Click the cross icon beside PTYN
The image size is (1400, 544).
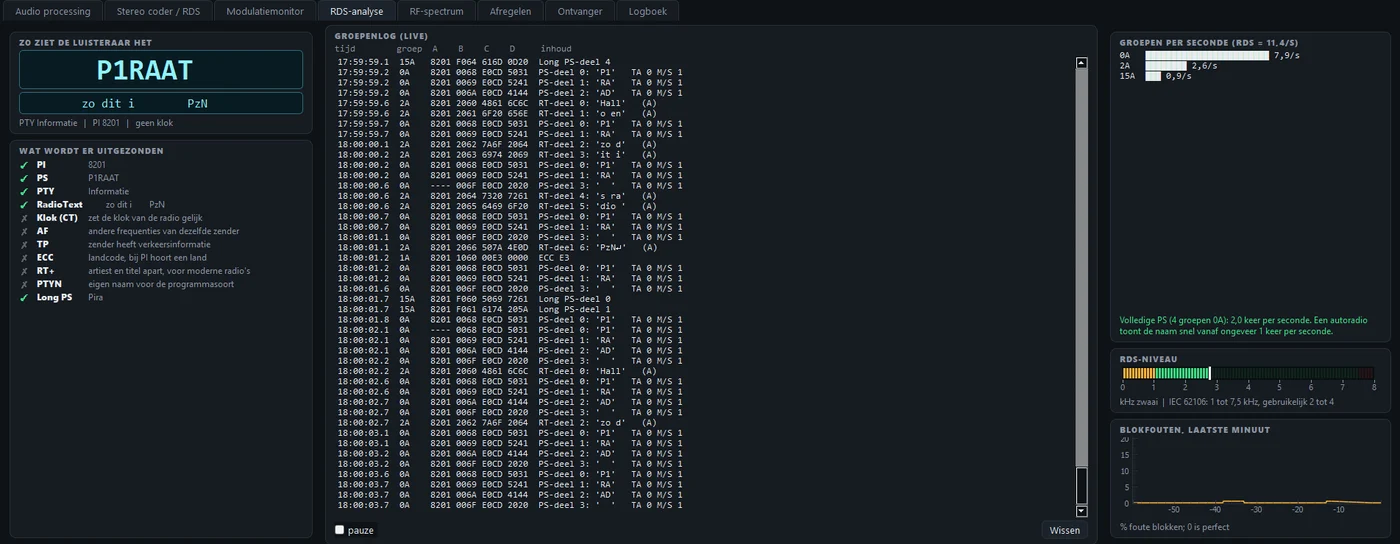tap(25, 284)
